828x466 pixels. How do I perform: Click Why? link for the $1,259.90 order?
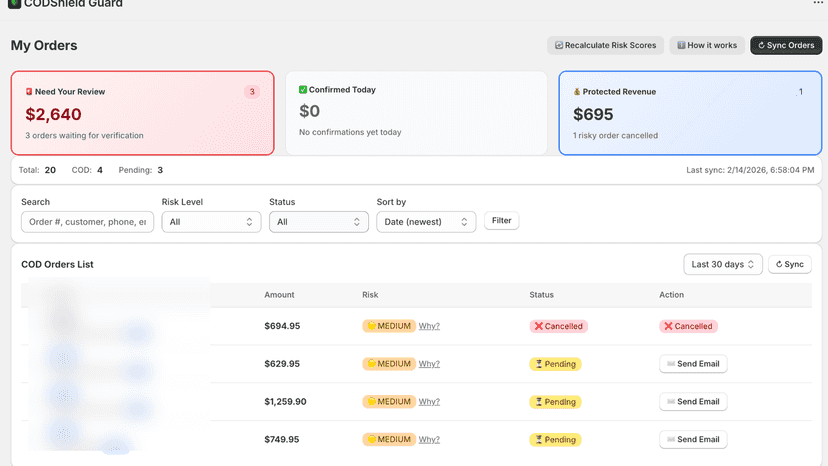point(429,402)
